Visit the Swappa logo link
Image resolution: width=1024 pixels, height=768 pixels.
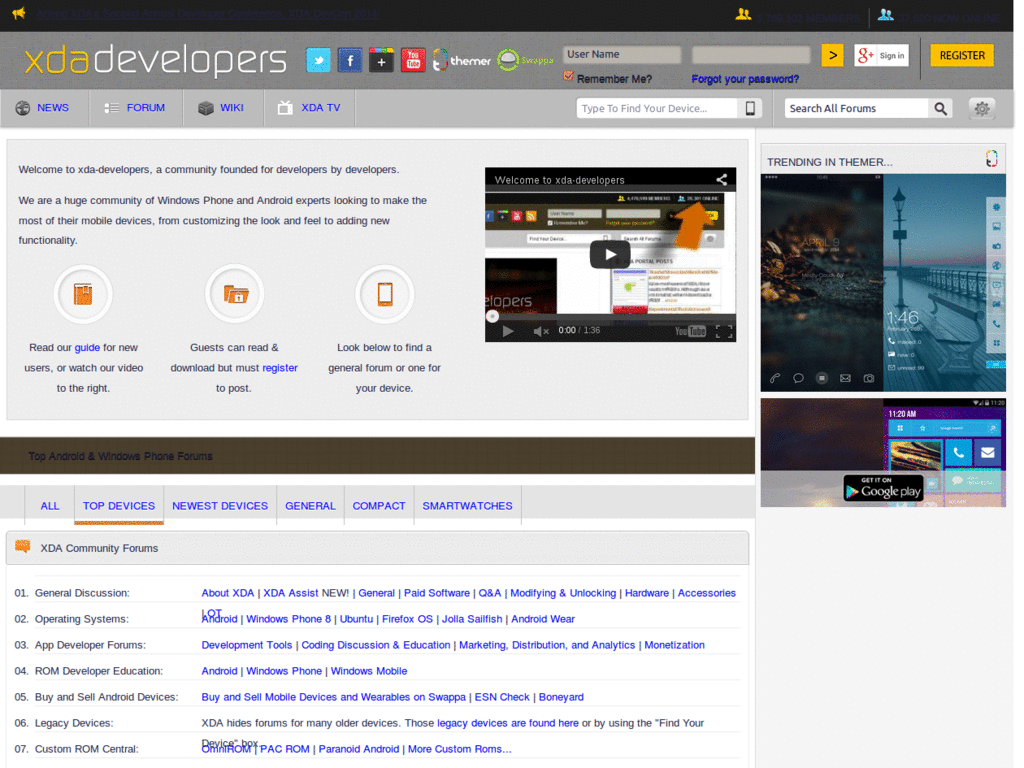pyautogui.click(x=524, y=60)
